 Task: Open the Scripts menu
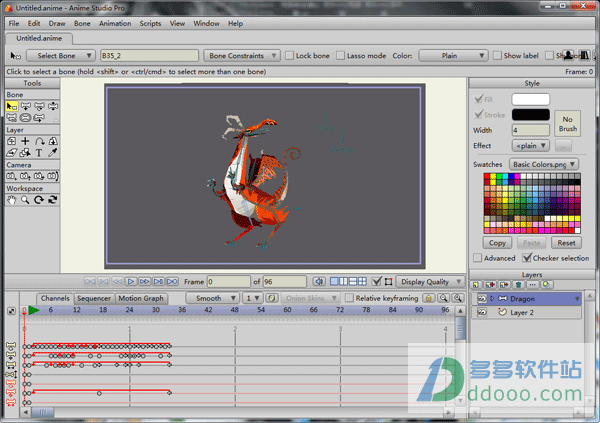point(150,23)
